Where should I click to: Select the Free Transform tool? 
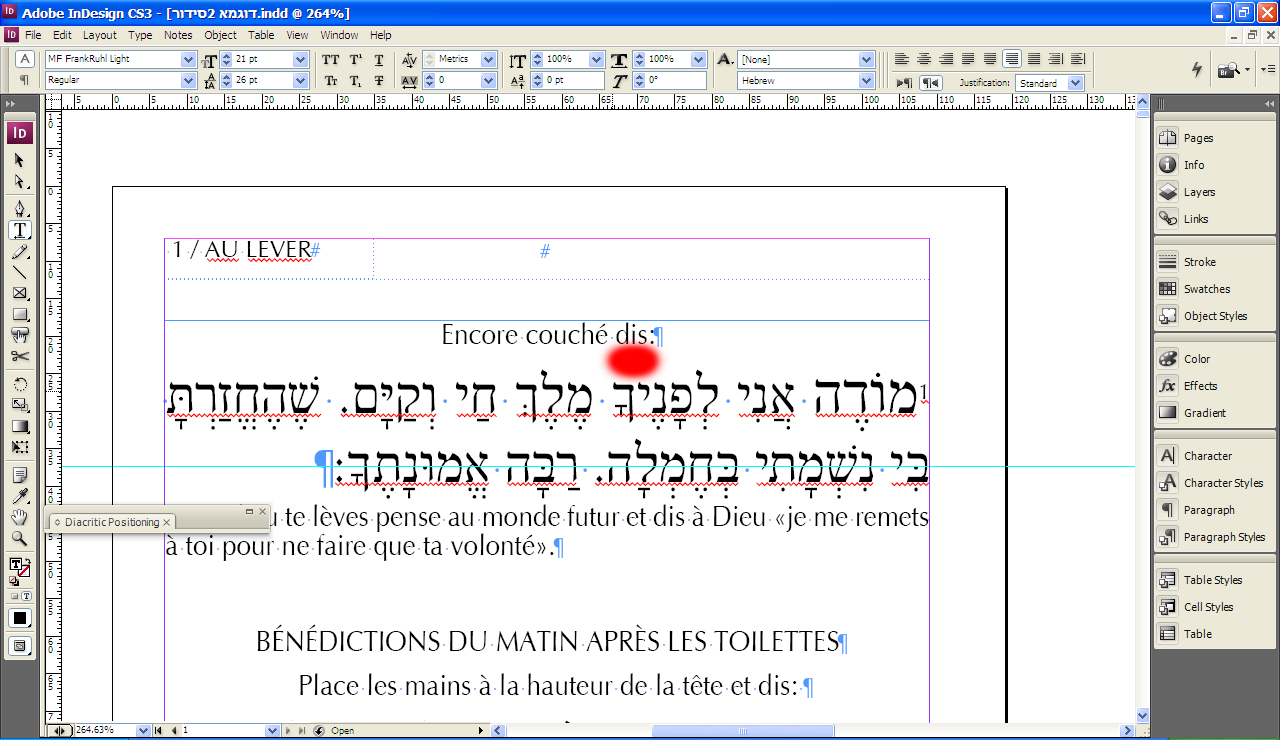click(19, 447)
